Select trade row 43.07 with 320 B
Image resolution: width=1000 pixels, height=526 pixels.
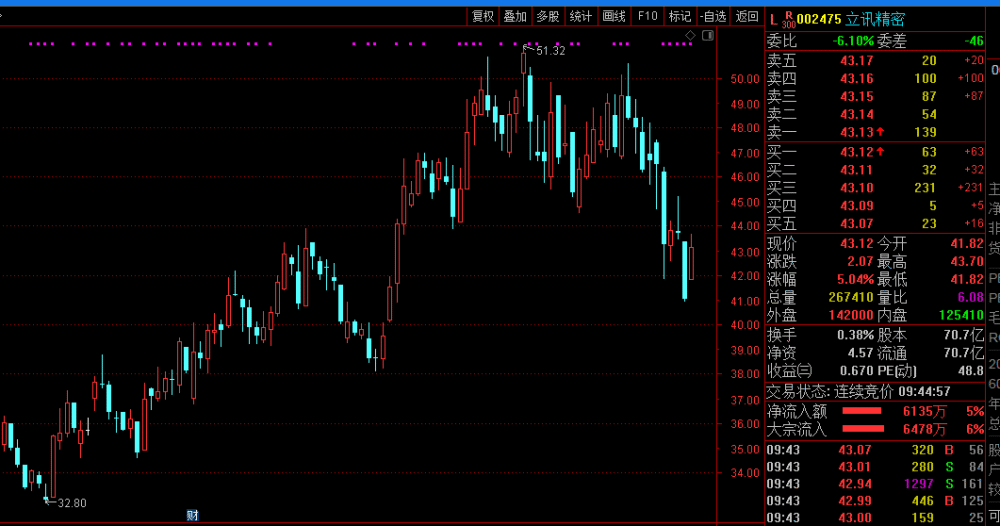875,450
